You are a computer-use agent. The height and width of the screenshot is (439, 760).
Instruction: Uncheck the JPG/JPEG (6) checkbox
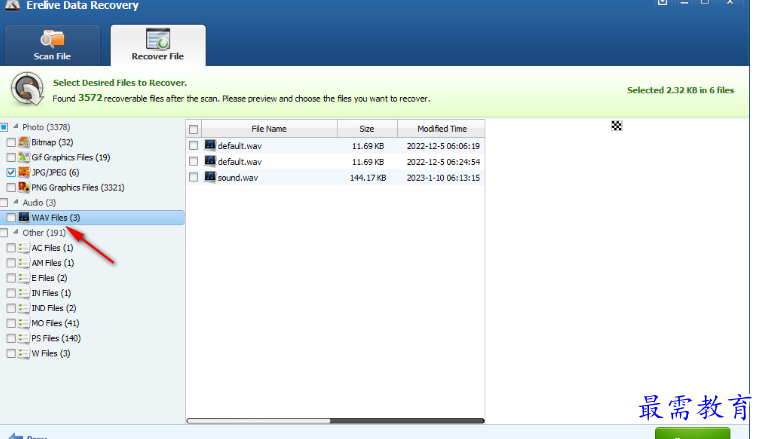11,172
